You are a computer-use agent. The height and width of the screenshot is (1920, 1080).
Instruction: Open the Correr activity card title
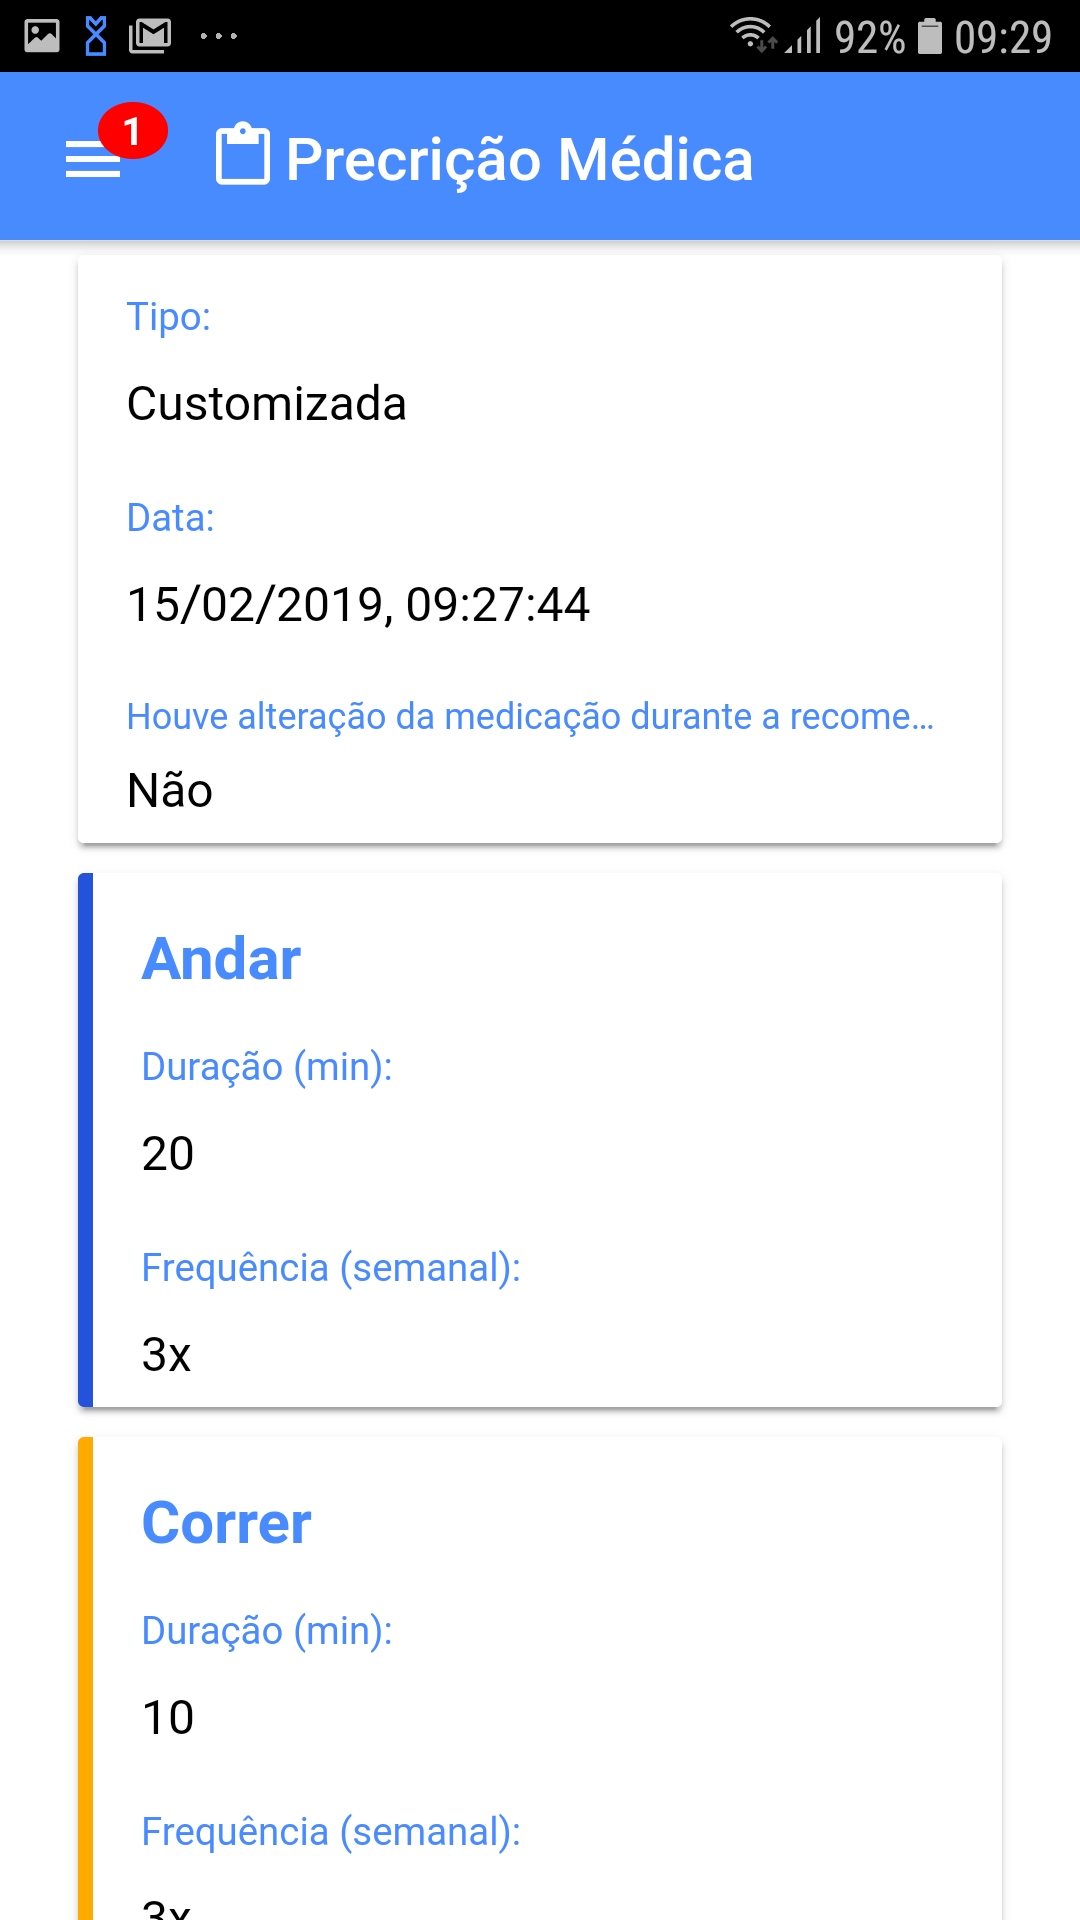pos(226,1523)
